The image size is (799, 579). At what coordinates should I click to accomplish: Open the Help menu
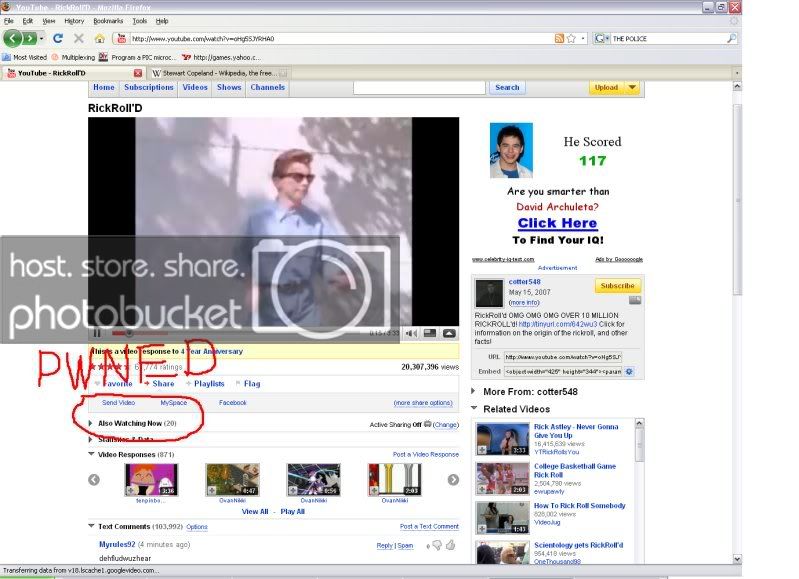click(x=162, y=21)
